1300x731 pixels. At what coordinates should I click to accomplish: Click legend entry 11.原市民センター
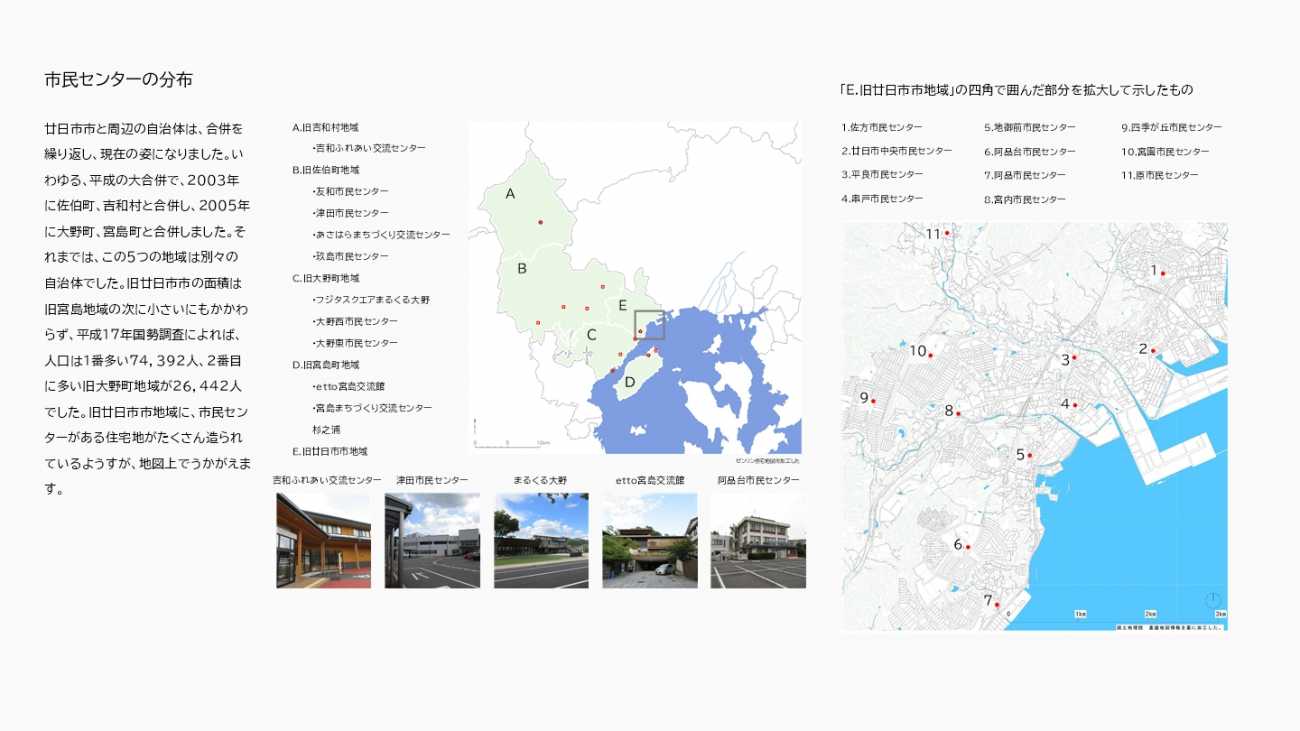pos(1159,175)
